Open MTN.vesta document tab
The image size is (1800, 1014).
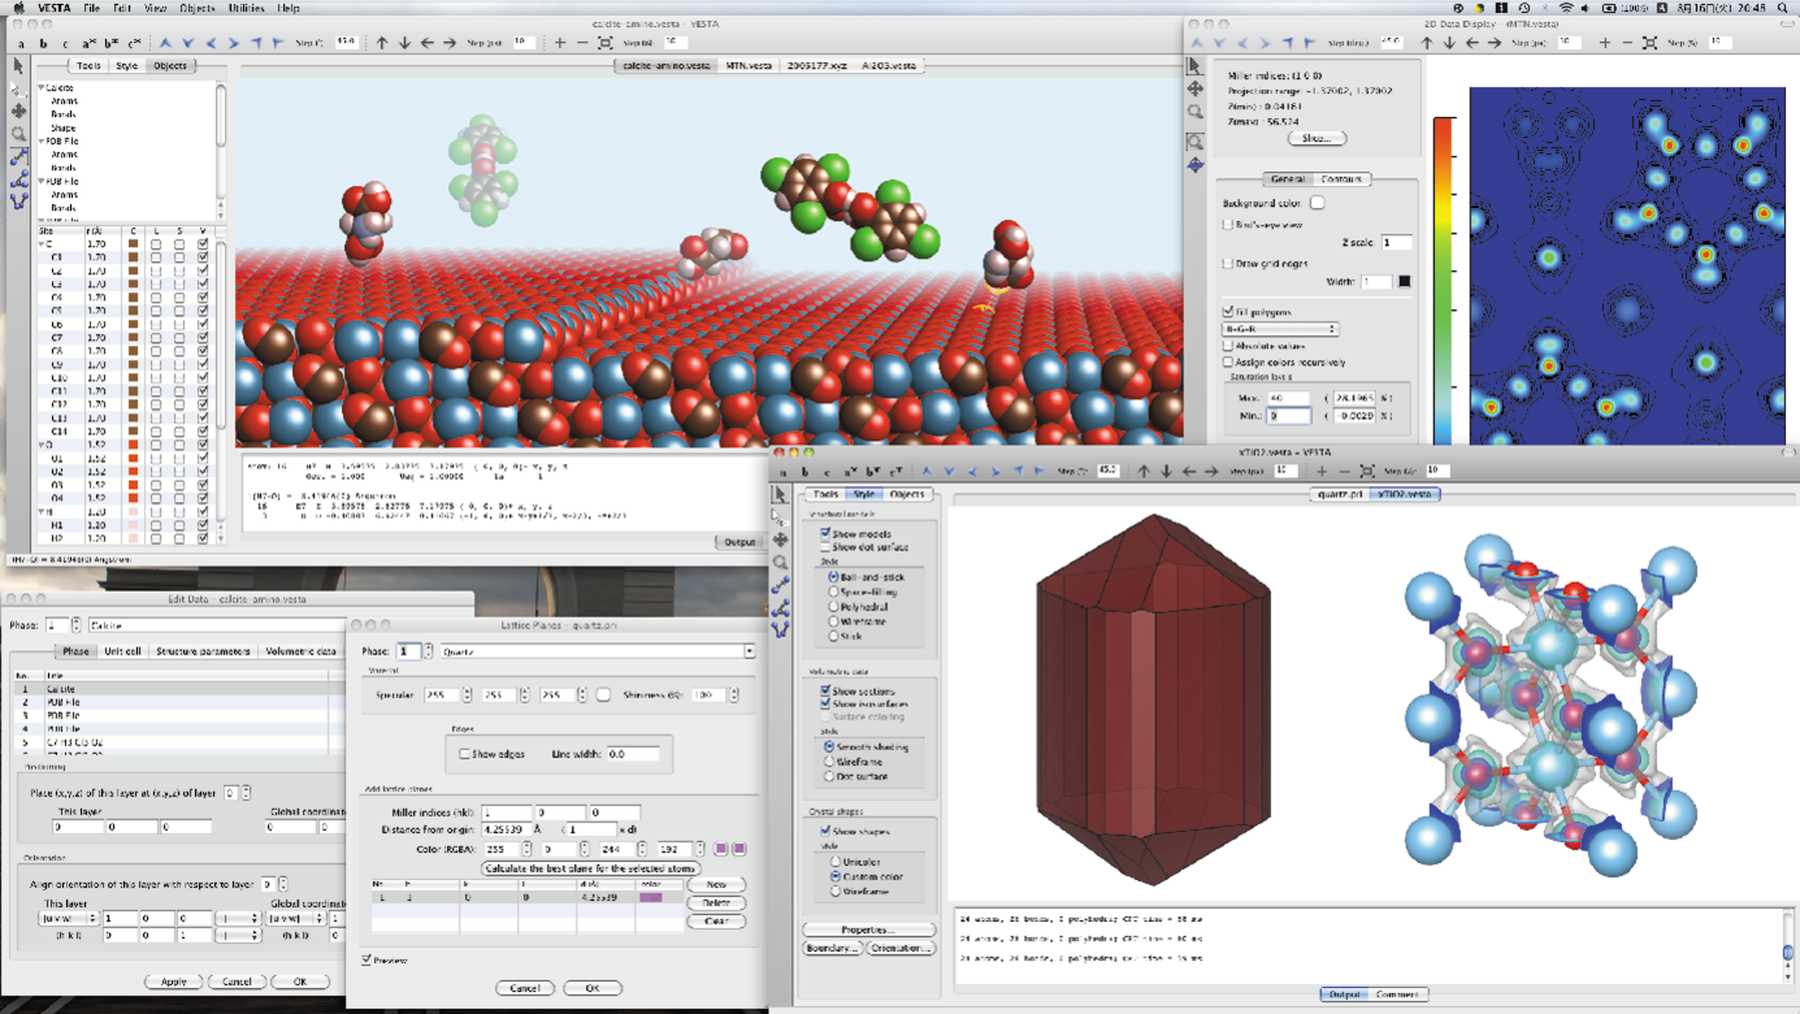(749, 65)
